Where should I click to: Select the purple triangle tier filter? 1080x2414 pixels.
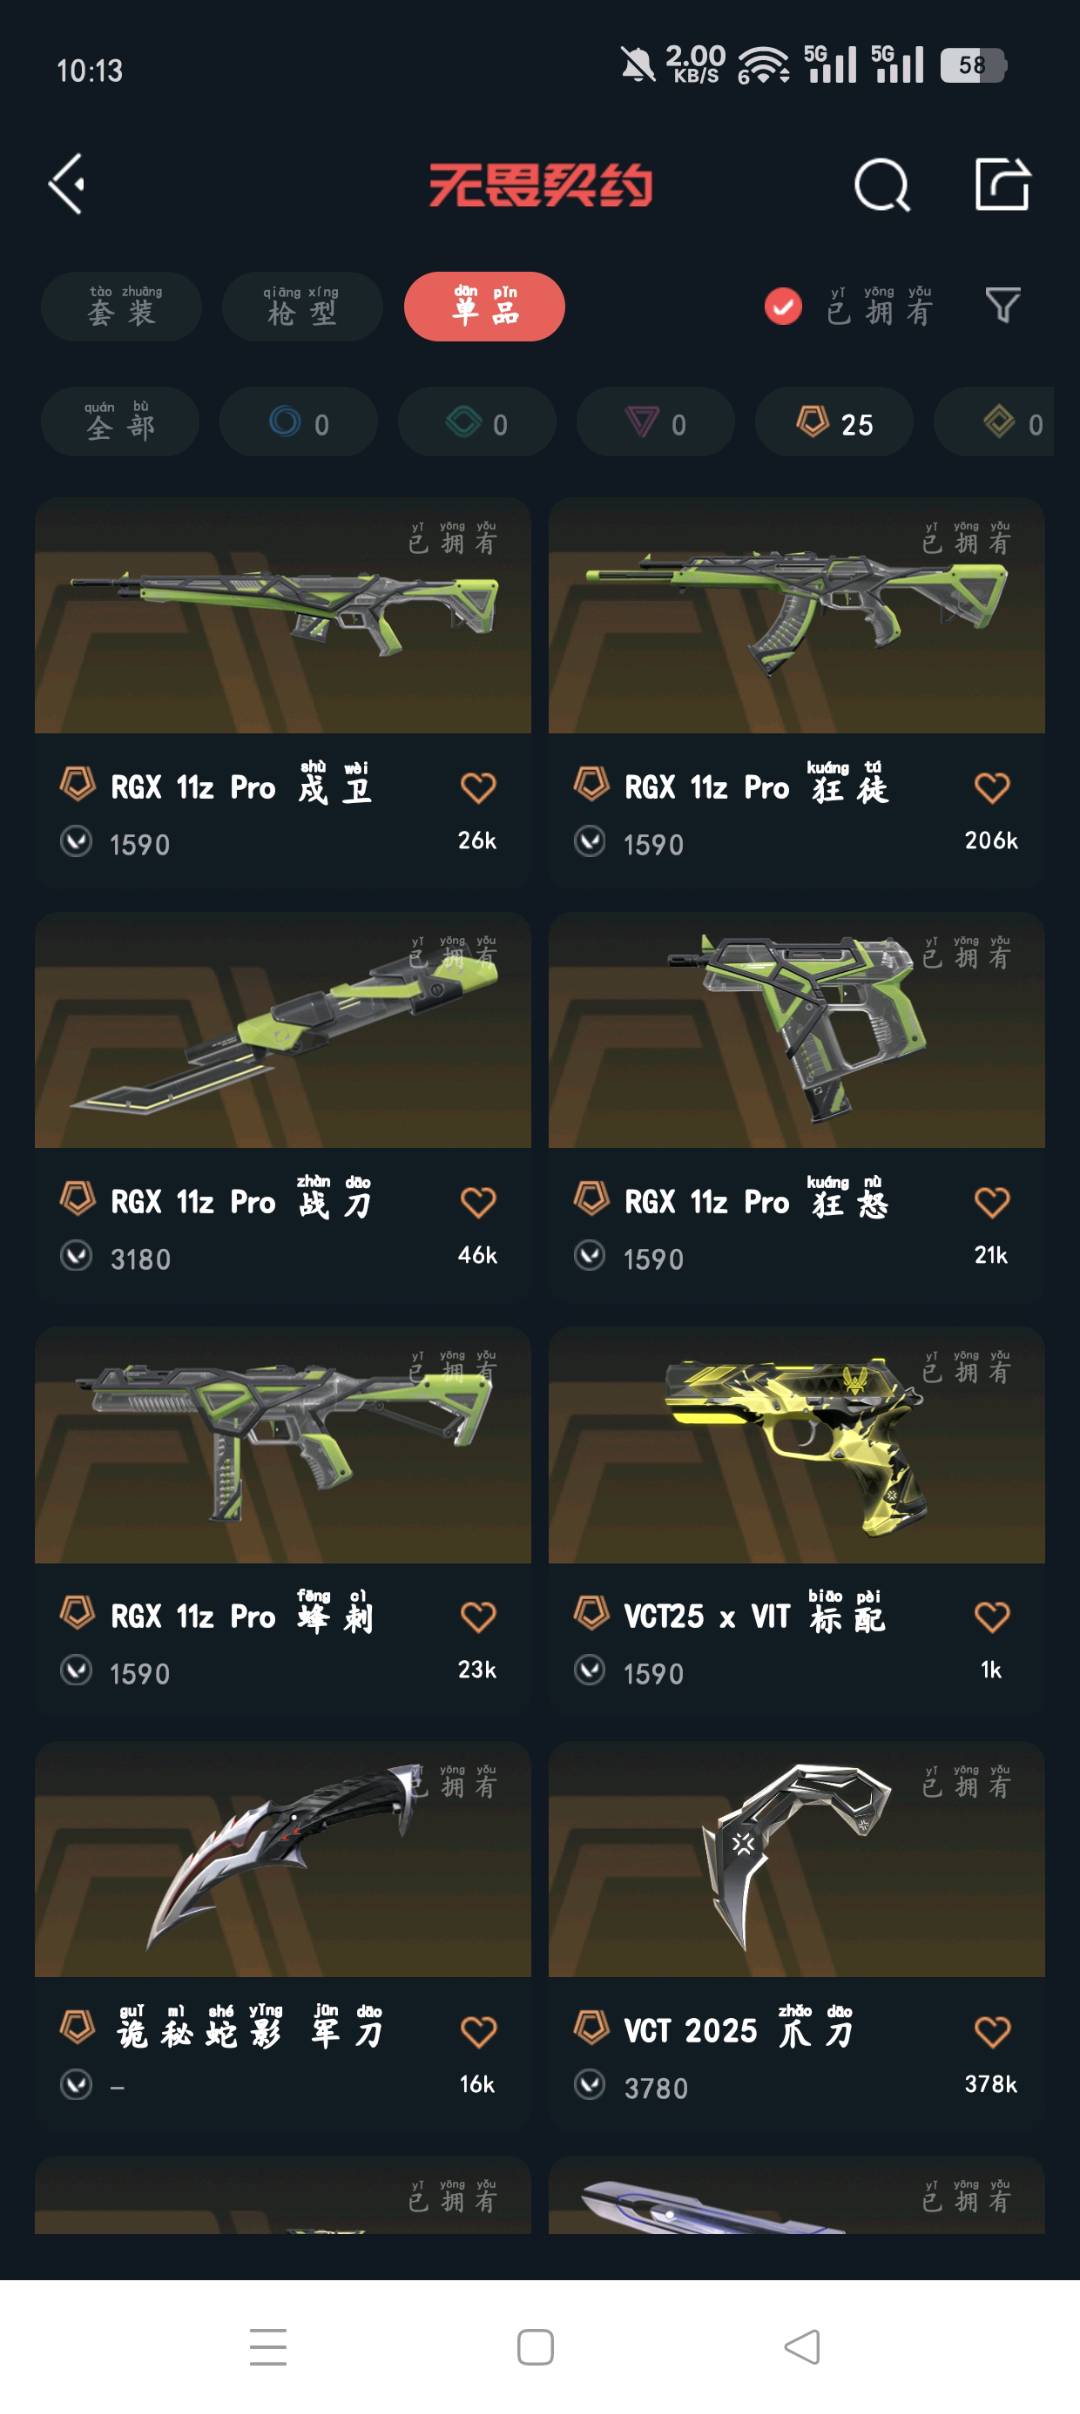point(656,422)
